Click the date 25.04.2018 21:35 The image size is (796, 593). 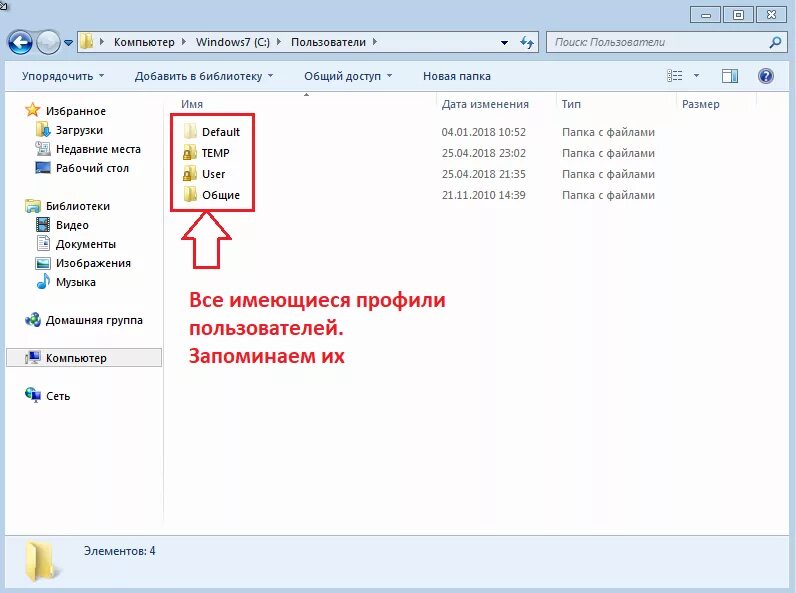tap(484, 174)
